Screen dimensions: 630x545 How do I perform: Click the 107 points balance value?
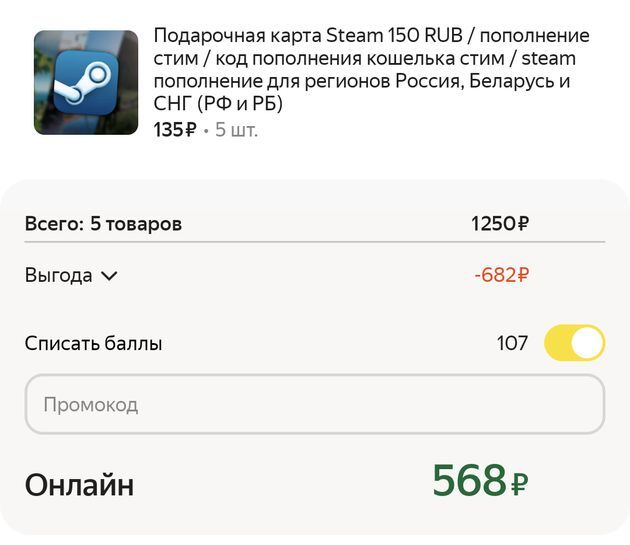pyautogui.click(x=512, y=344)
